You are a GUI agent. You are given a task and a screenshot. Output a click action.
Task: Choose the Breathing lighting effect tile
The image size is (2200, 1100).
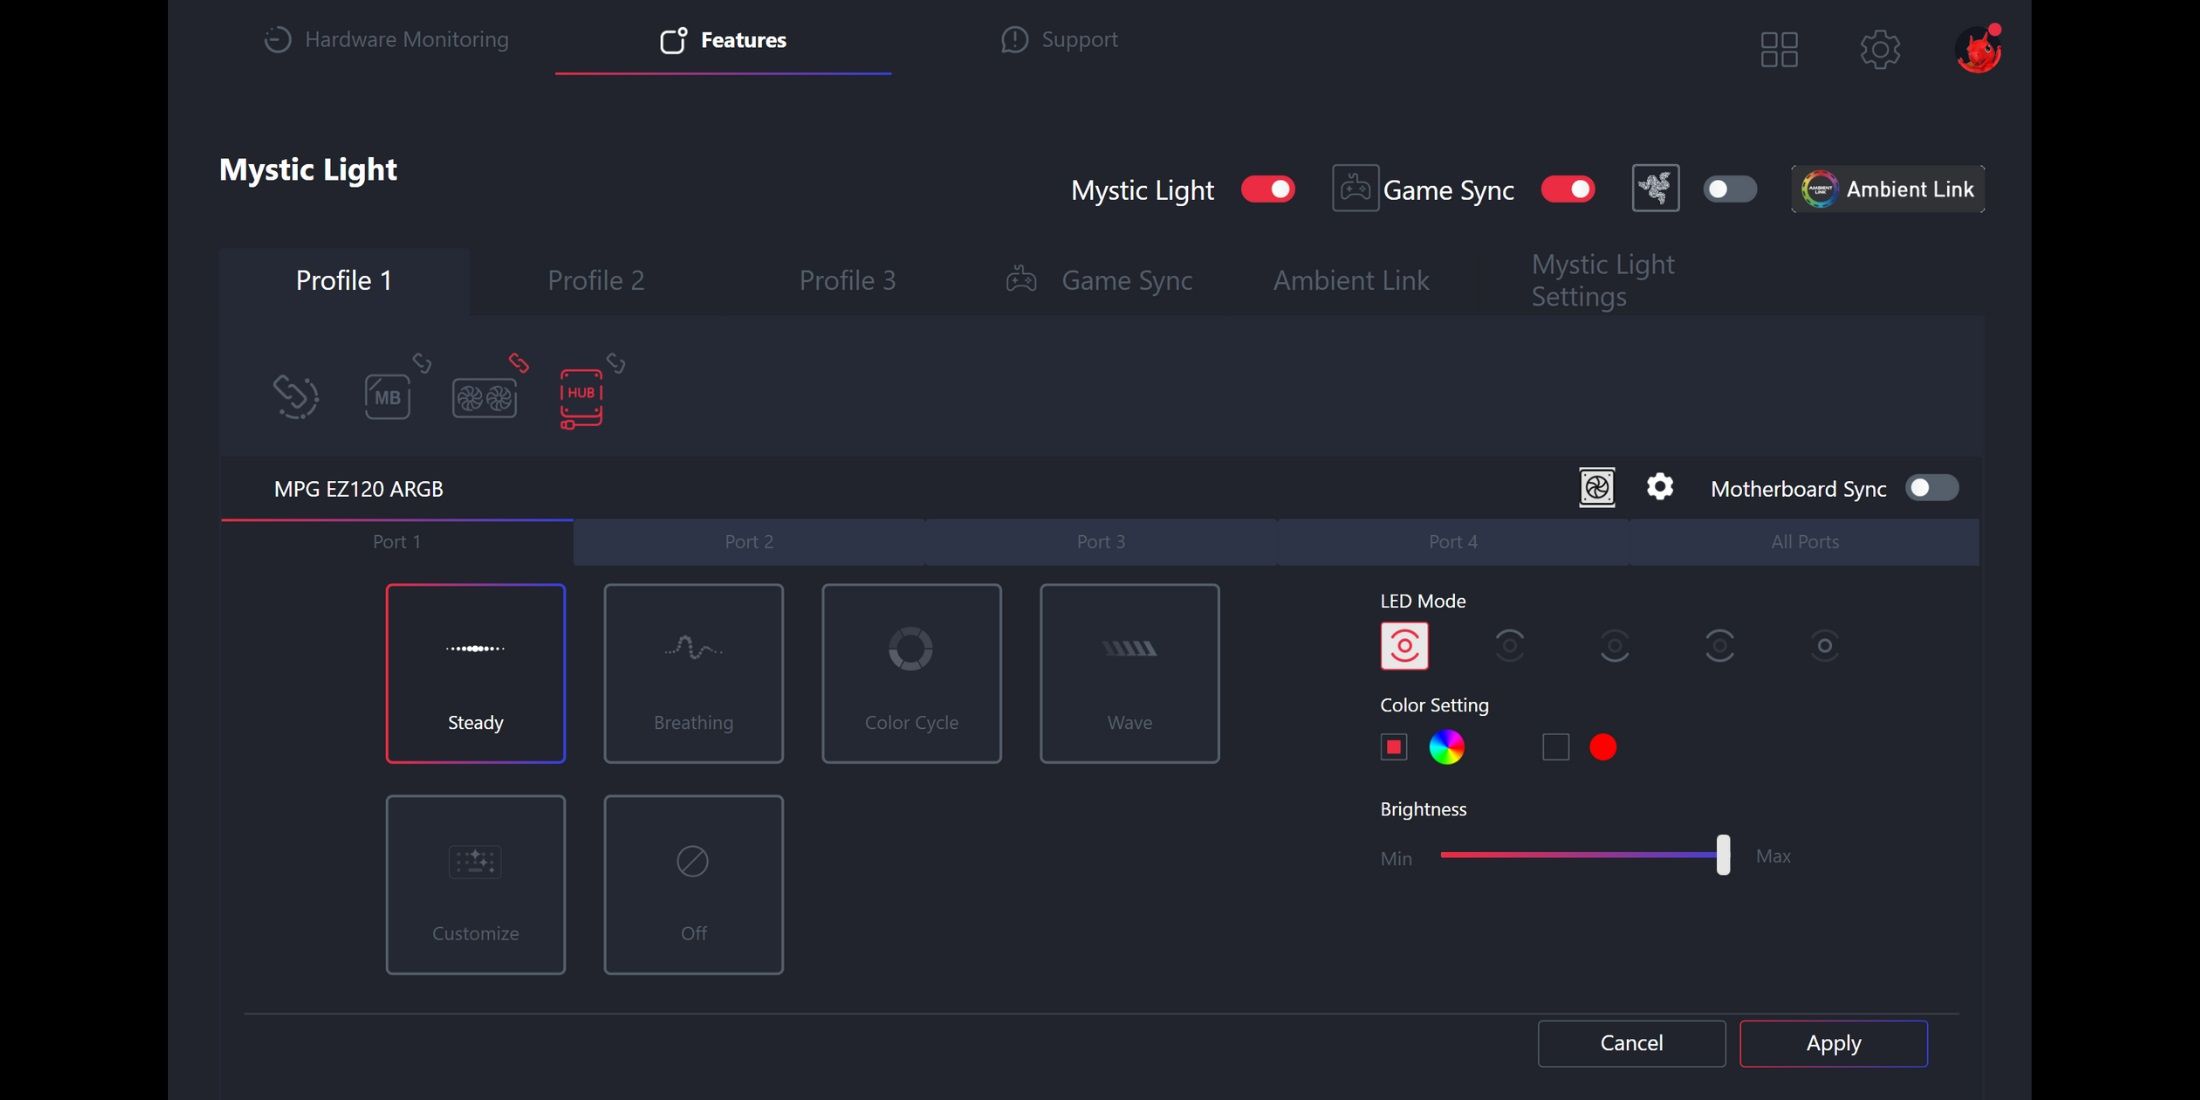click(x=693, y=673)
